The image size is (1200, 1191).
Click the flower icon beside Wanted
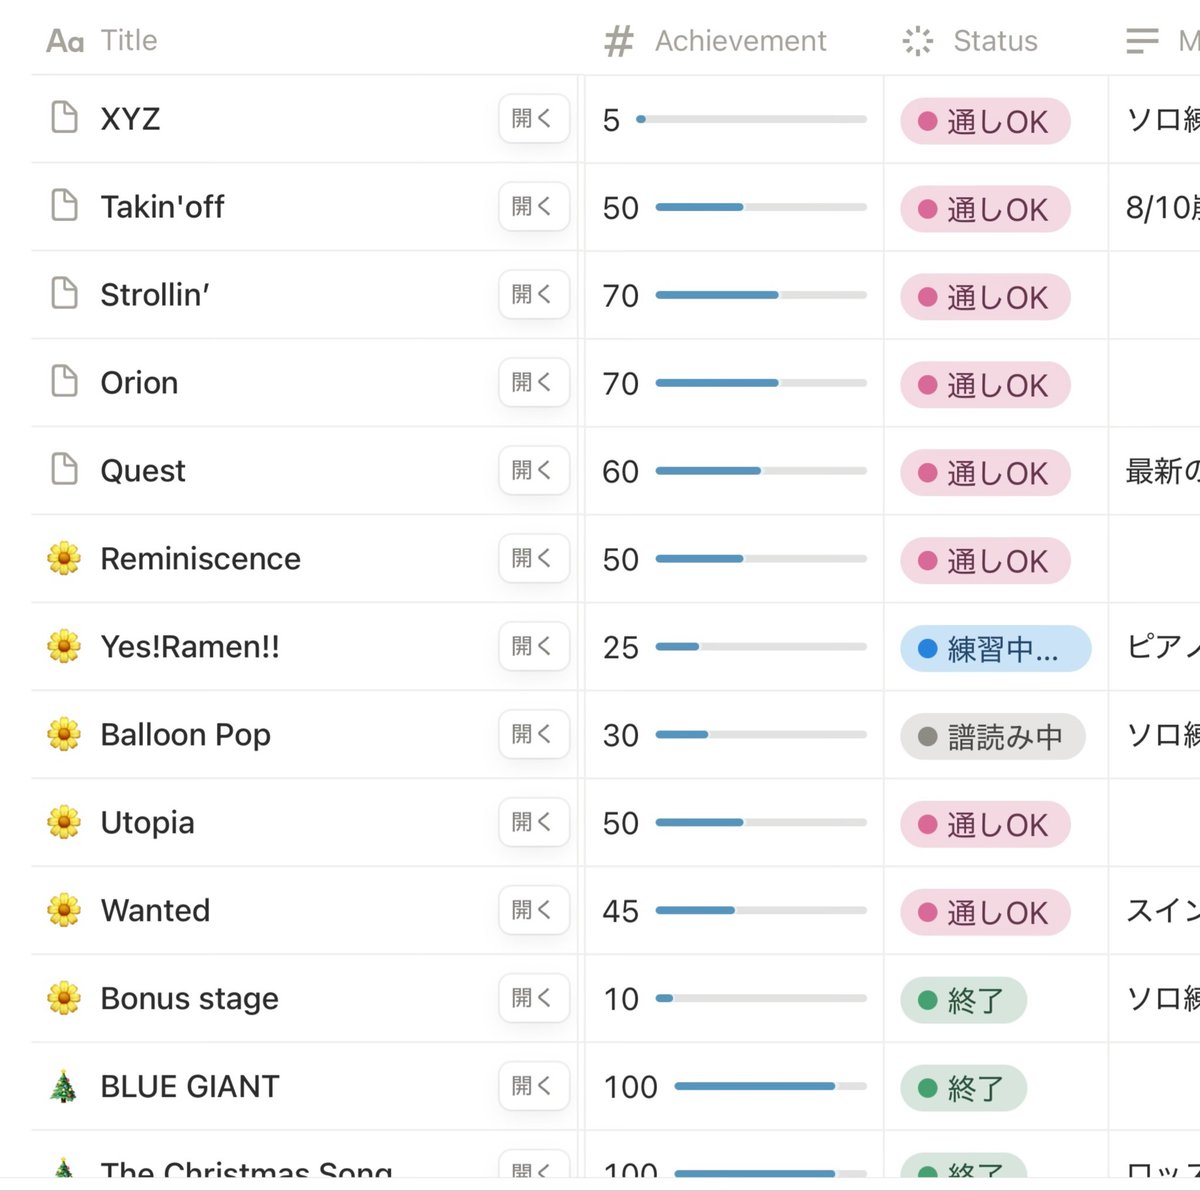[64, 910]
